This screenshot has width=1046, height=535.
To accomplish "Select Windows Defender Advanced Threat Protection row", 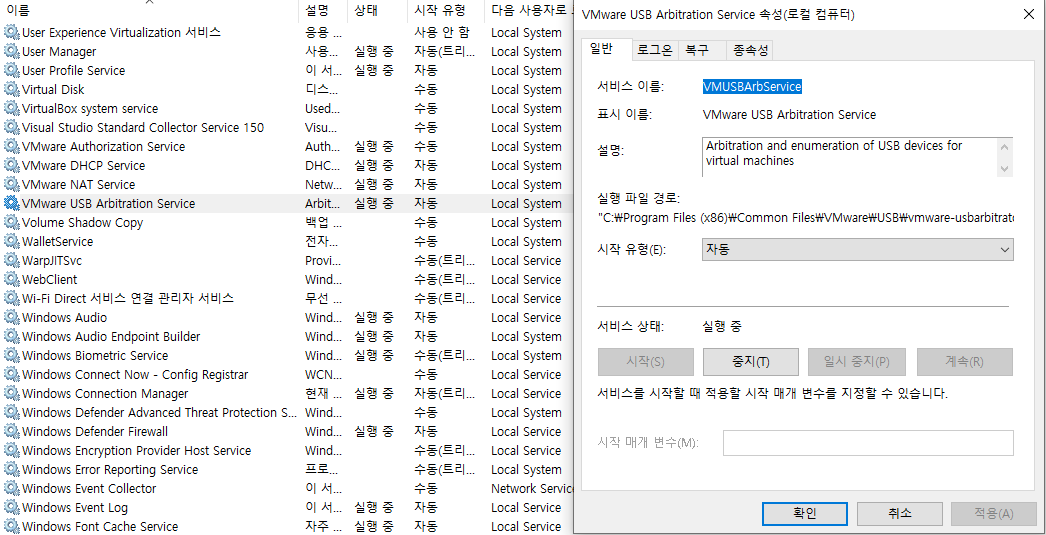I will click(287, 412).
